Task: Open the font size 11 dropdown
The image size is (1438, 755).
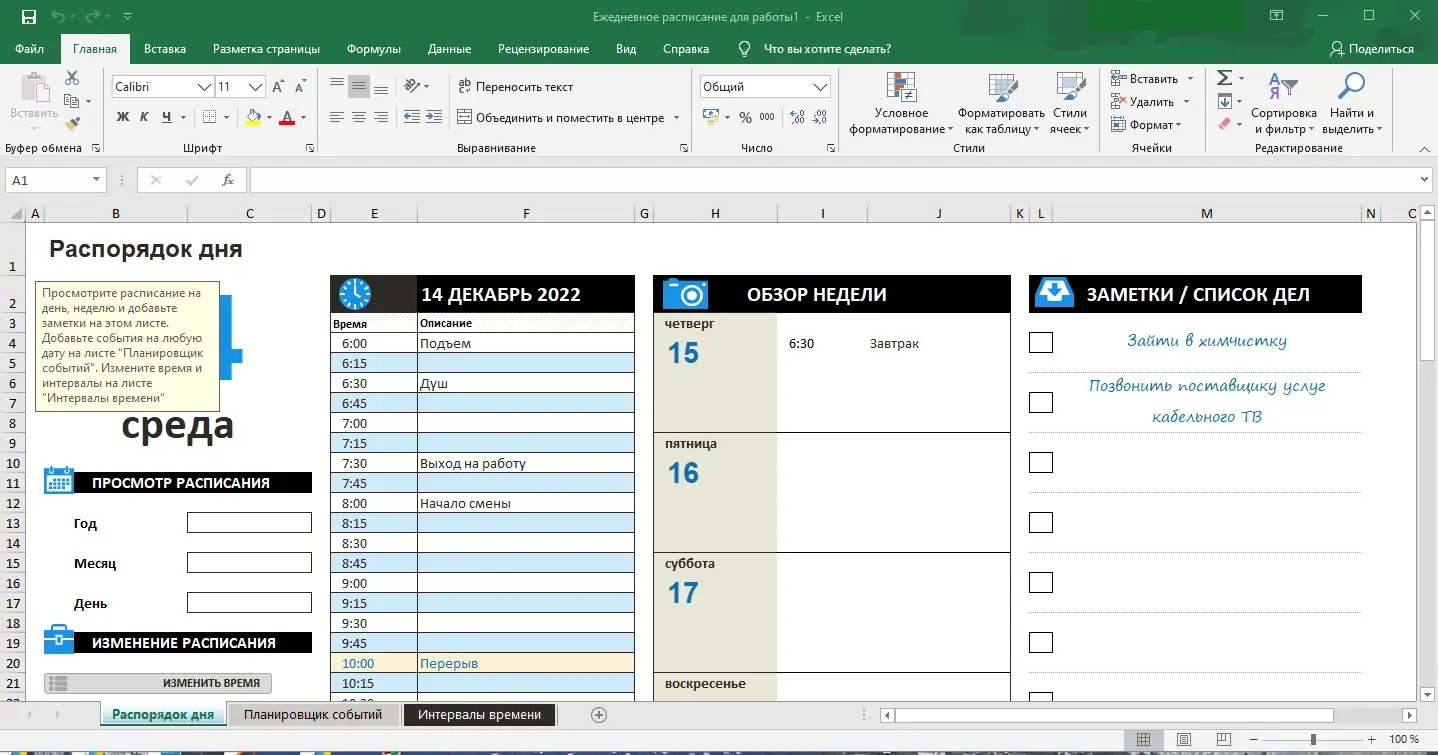Action: [255, 87]
